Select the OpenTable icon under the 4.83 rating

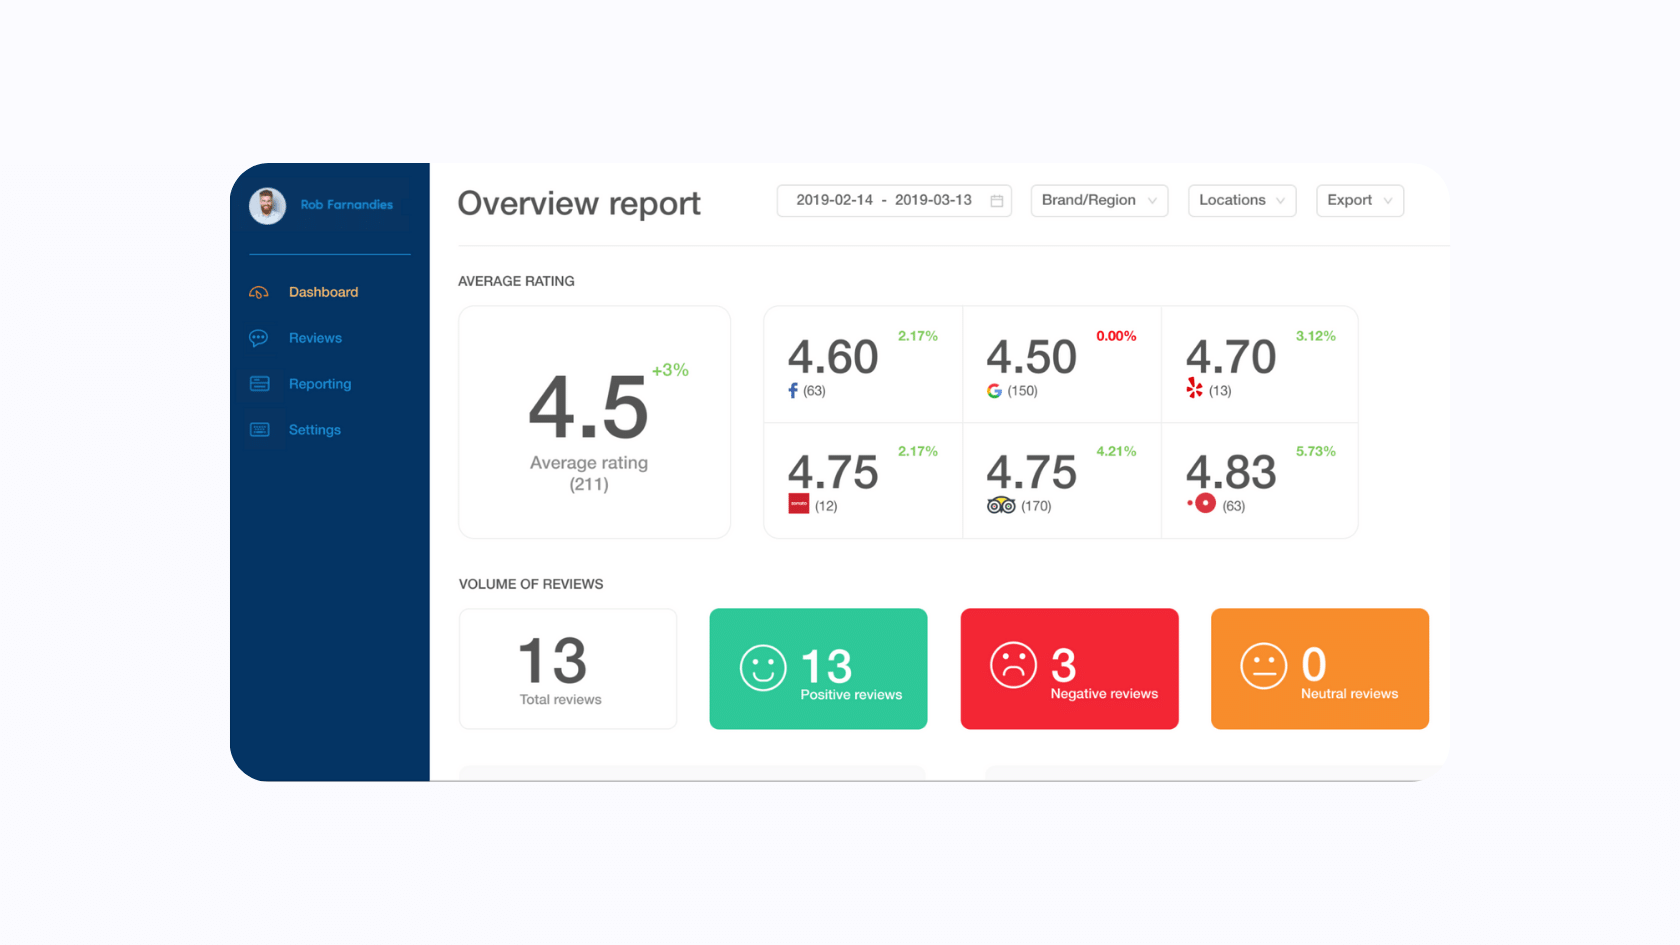coord(1199,503)
